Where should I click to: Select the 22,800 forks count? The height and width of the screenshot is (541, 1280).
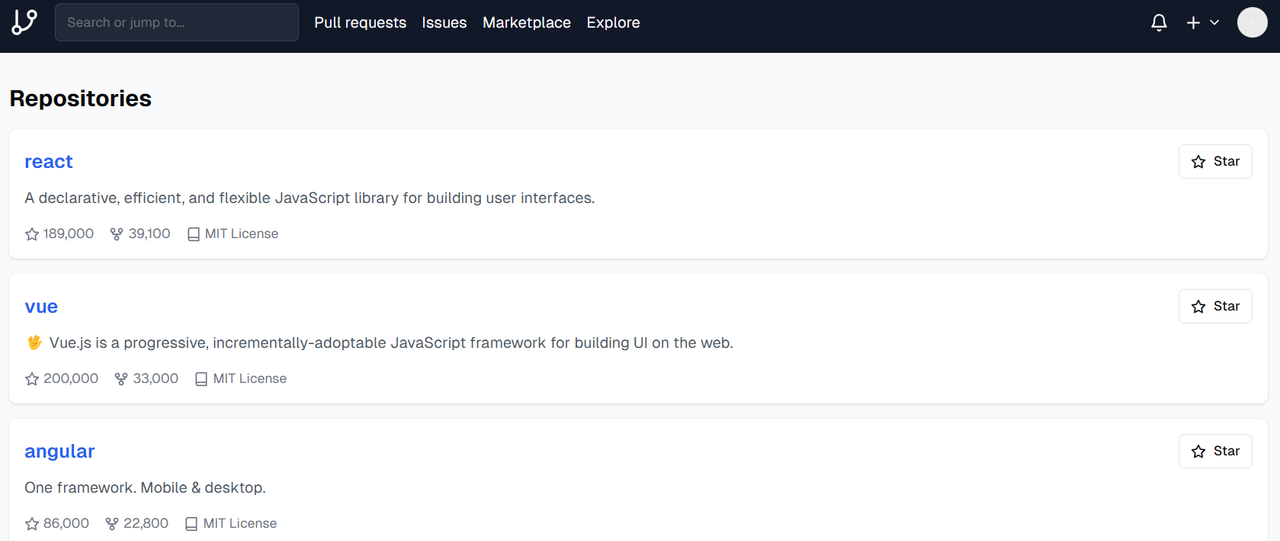point(147,524)
